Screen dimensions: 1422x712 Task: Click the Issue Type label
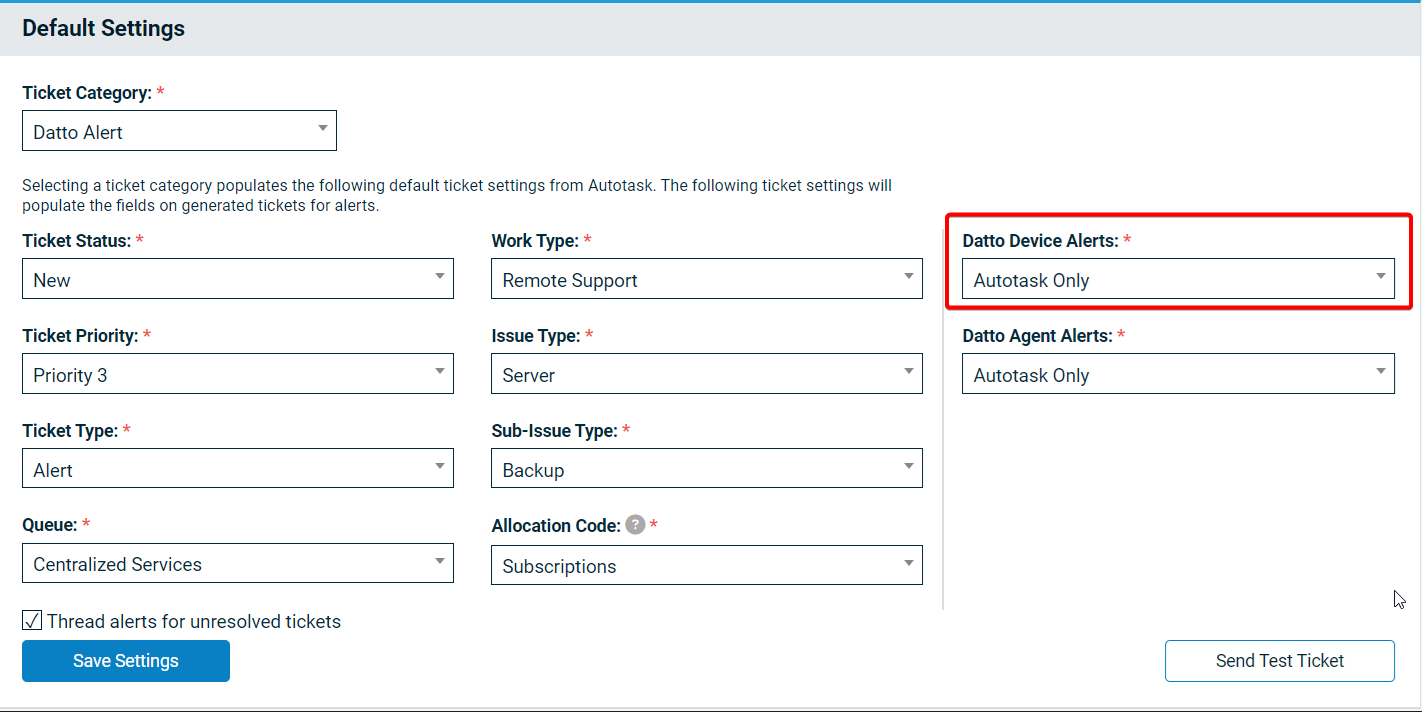pos(536,336)
